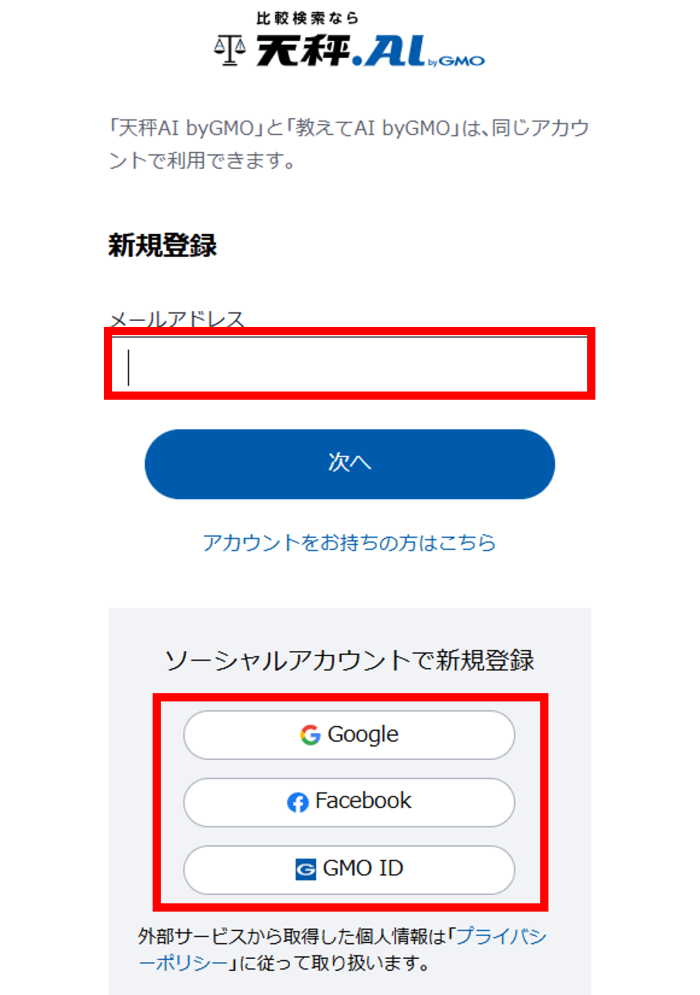Image resolution: width=700 pixels, height=995 pixels.
Task: Choose the GMO ID registration button label
Action: tap(363, 869)
